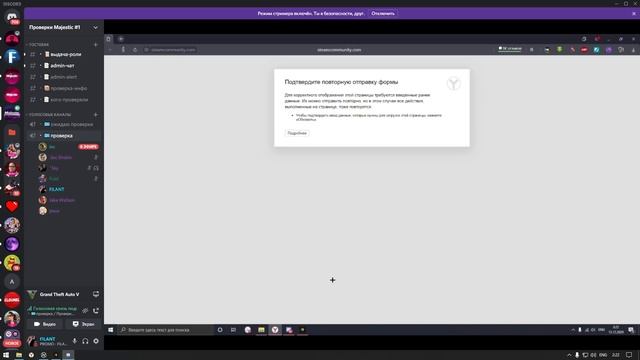Viewport: 640px width, 360px height.
Task: Share screen with Экран button
Action: (x=83, y=324)
